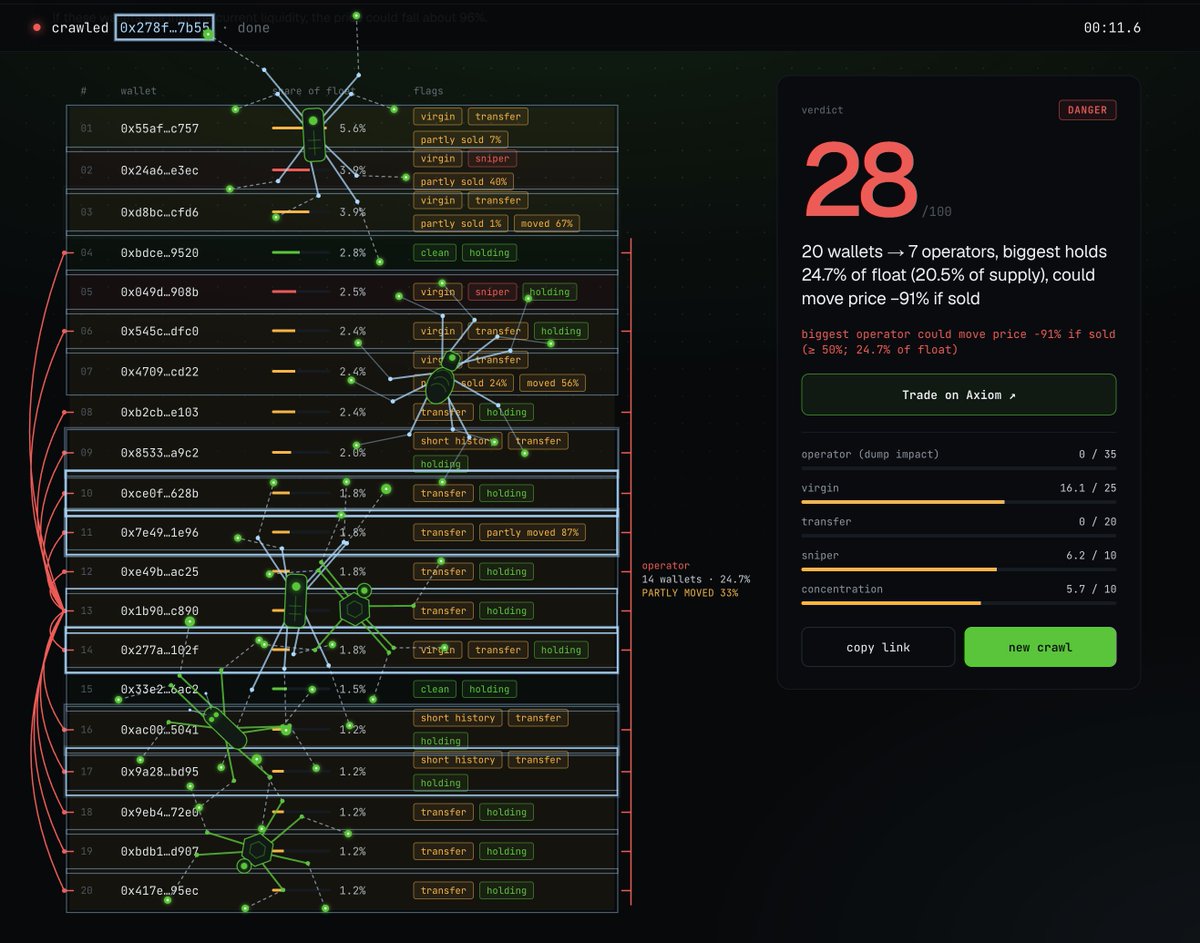Select wallet 0x9a28…bd95

click(x=159, y=771)
